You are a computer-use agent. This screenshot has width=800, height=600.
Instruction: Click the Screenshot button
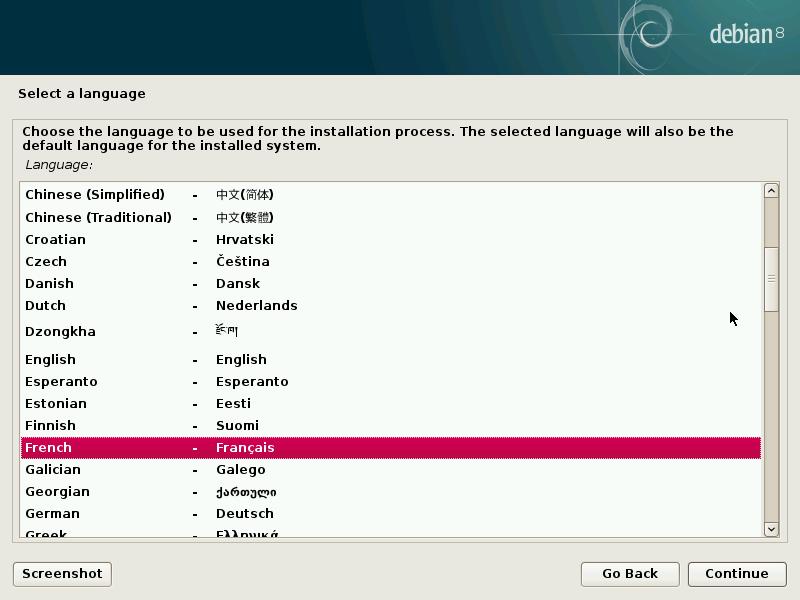point(62,573)
